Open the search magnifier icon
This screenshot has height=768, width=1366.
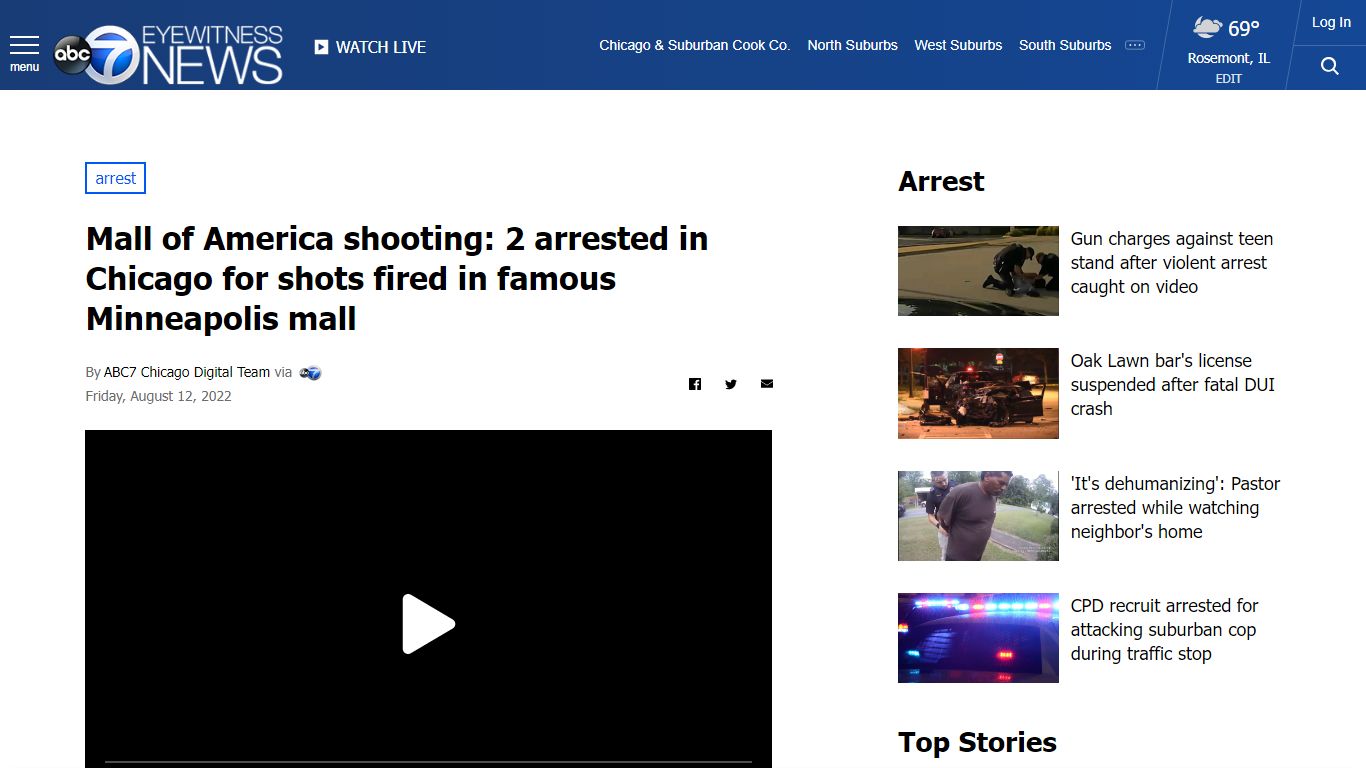pyautogui.click(x=1329, y=66)
